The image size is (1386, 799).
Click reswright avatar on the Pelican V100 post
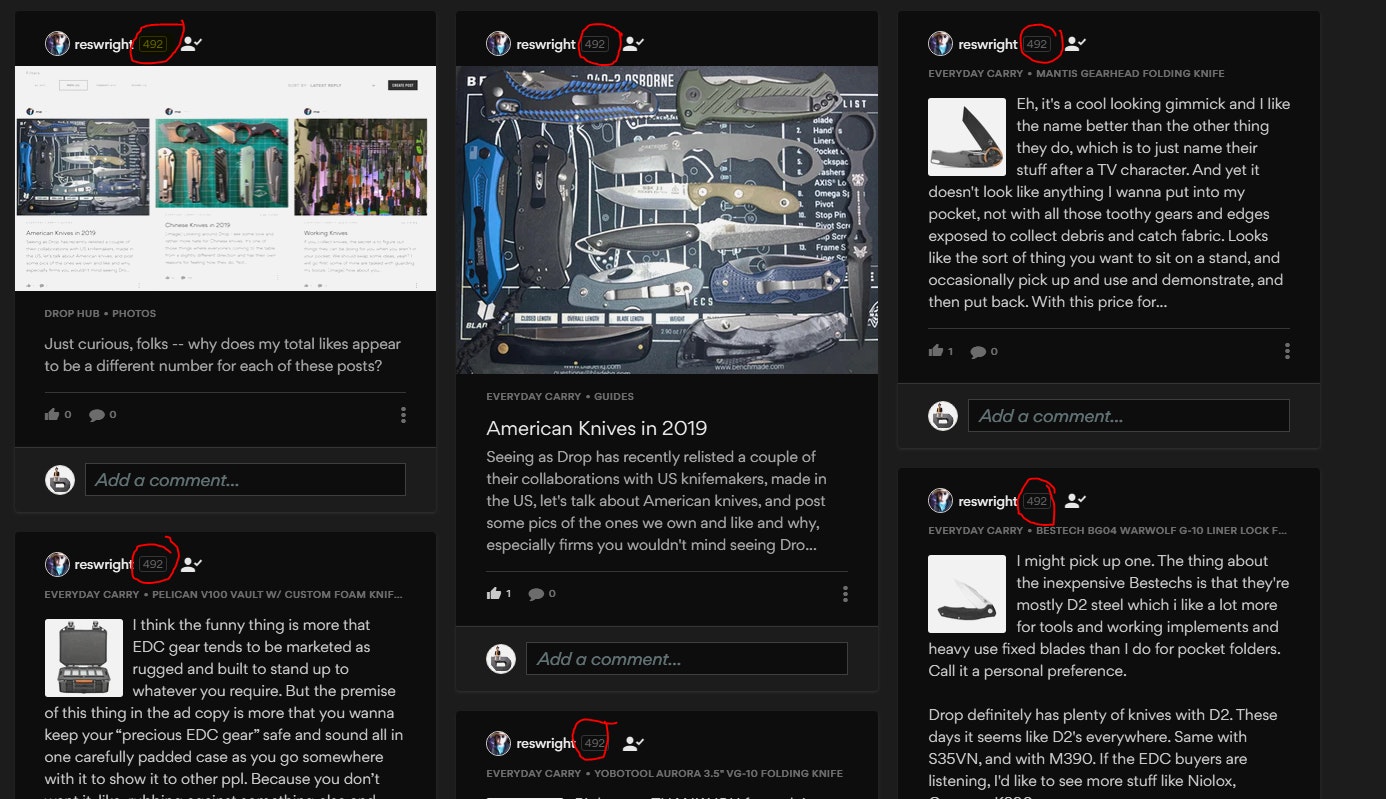57,564
